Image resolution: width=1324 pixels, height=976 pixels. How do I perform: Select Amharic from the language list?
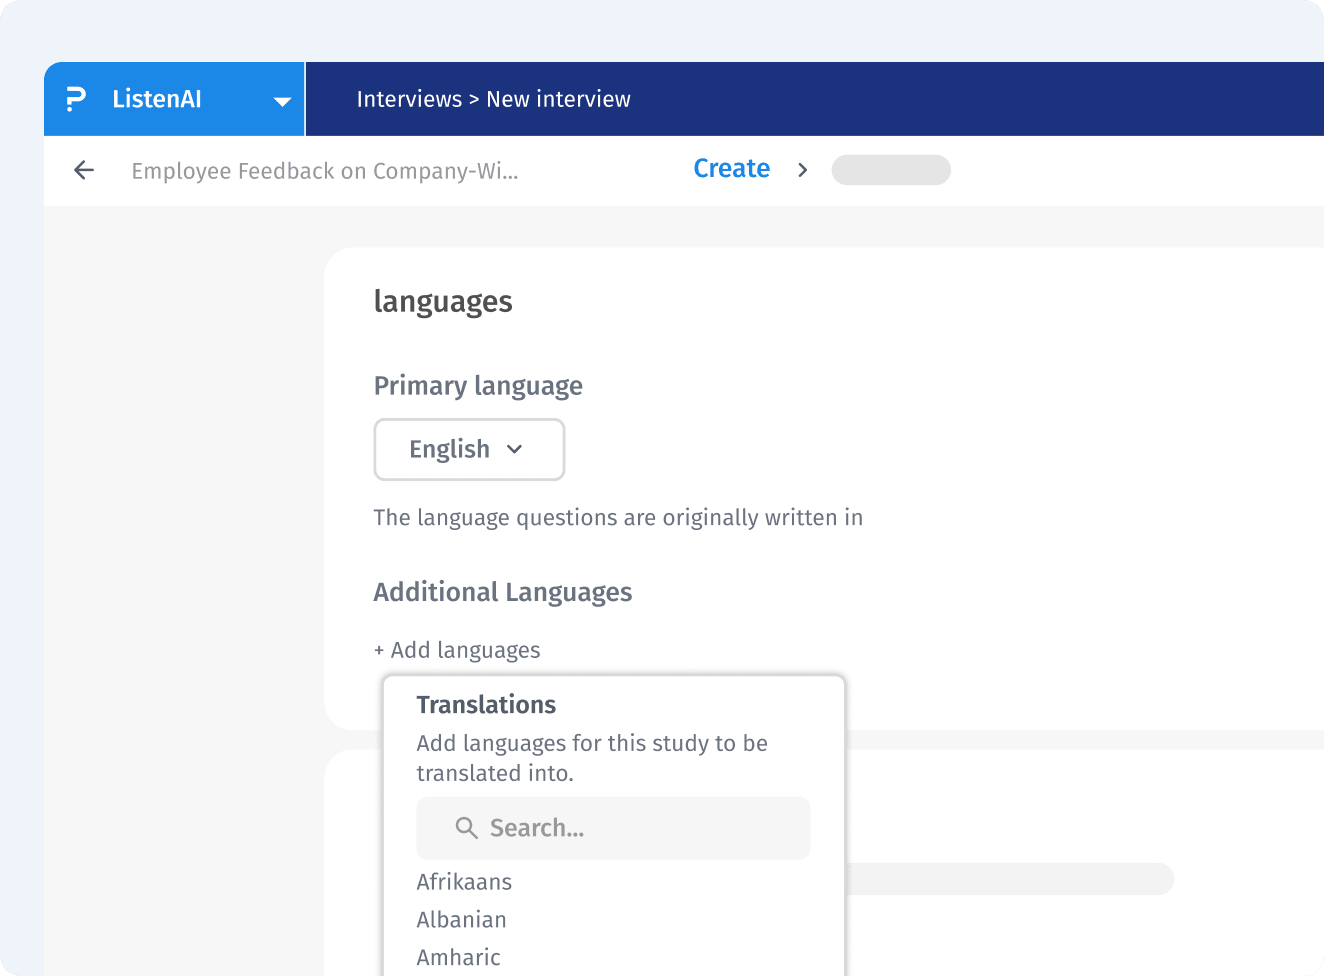458,958
